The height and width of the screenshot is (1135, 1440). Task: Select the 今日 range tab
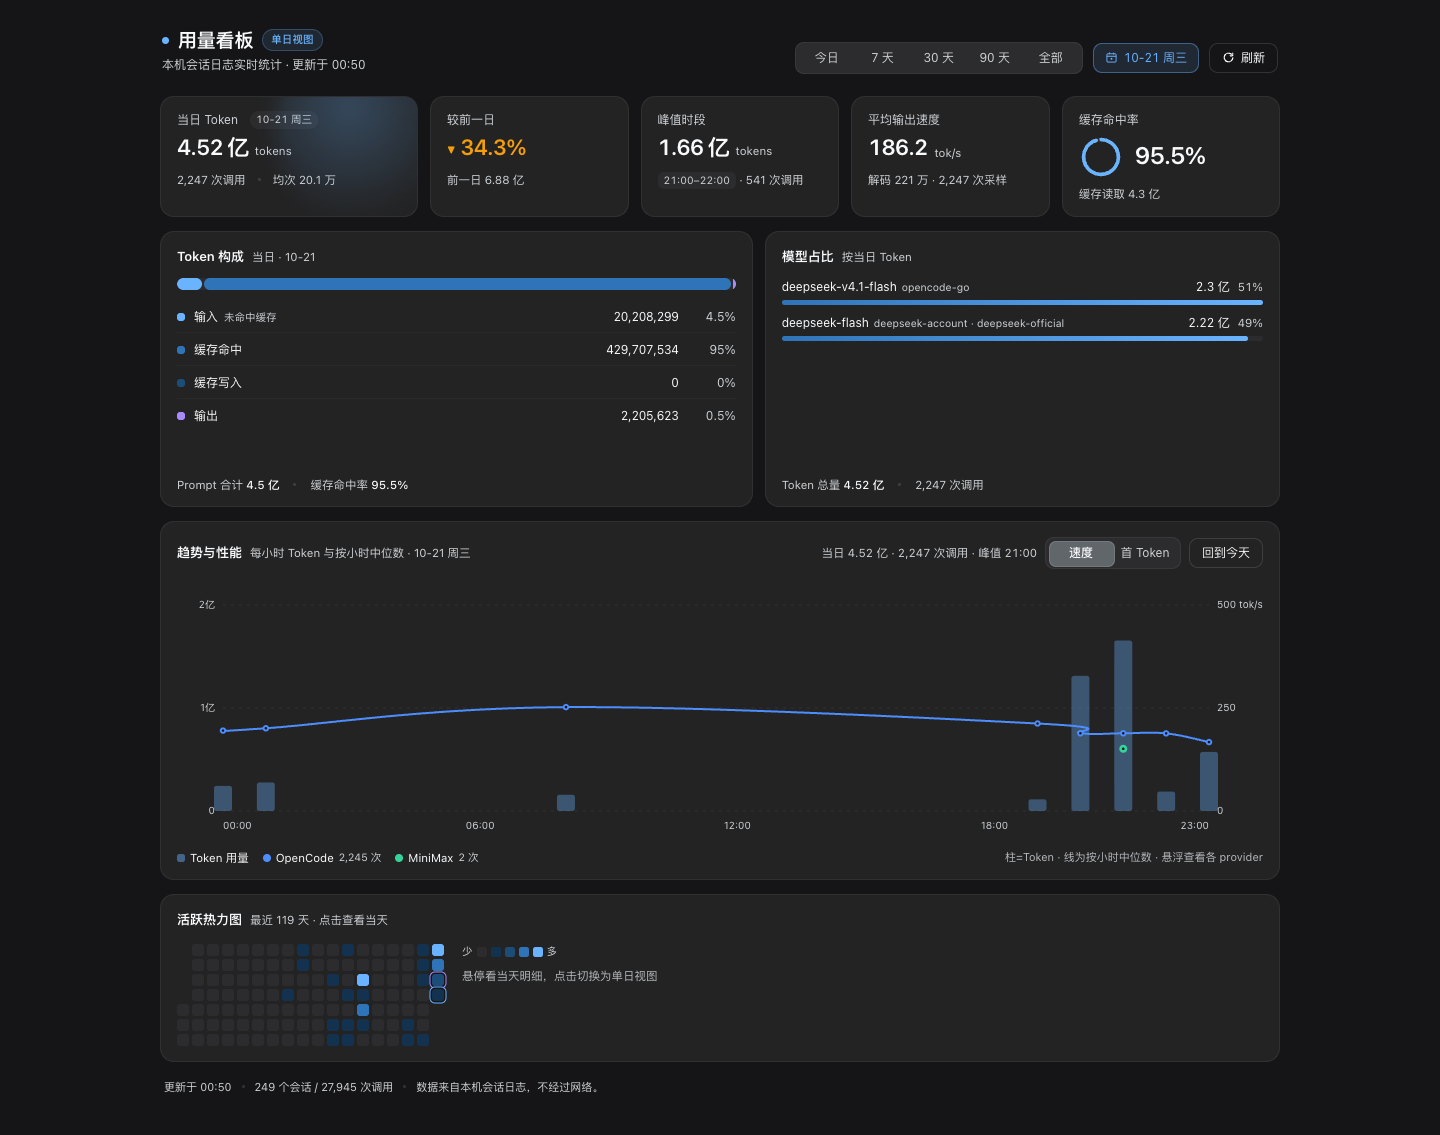826,58
